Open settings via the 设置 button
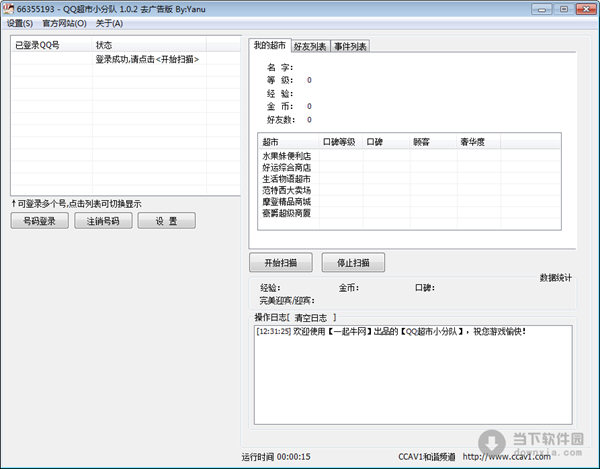 [x=166, y=221]
